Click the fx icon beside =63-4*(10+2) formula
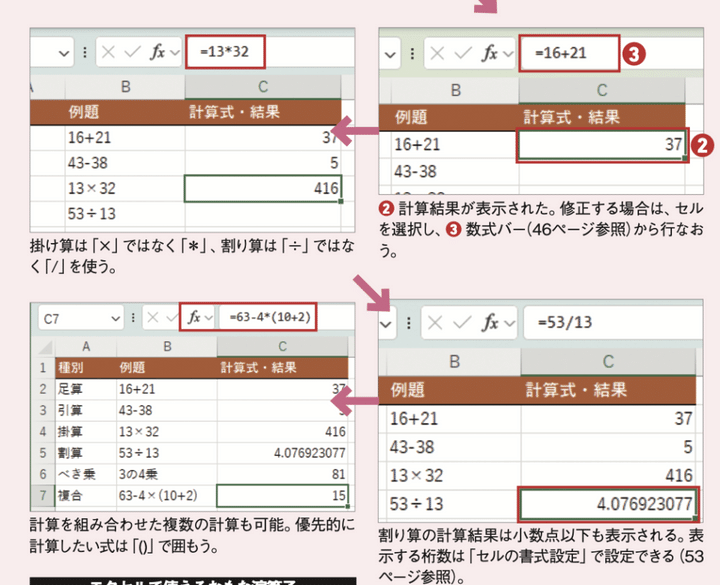 pos(190,317)
